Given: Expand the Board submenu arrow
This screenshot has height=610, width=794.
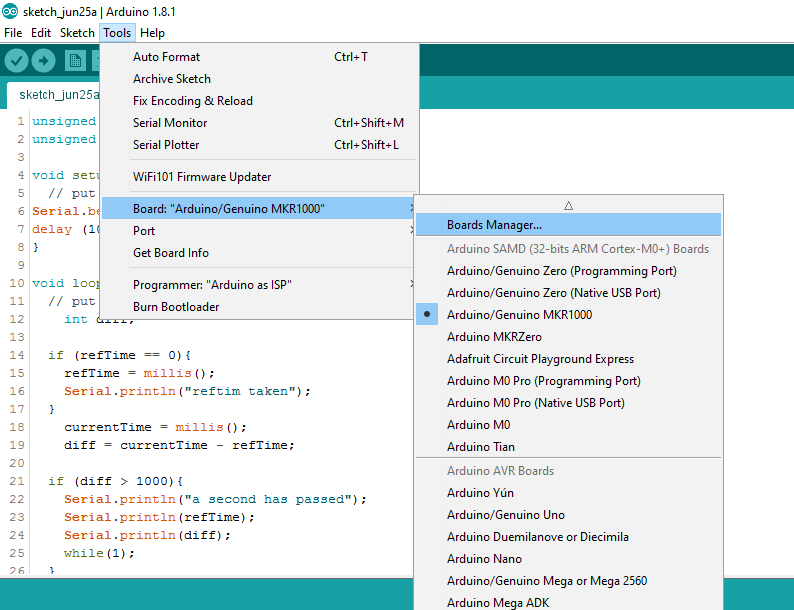Looking at the screenshot, I should pos(411,209).
